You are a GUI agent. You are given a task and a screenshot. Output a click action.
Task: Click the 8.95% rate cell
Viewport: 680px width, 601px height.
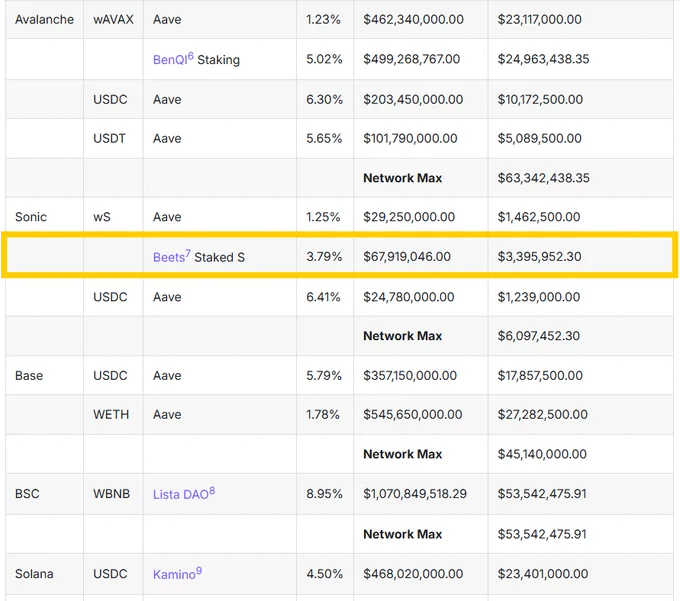324,493
